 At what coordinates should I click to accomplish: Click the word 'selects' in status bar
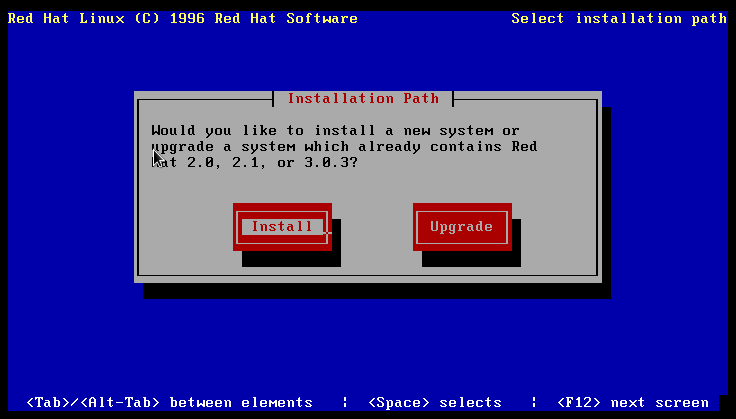470,402
